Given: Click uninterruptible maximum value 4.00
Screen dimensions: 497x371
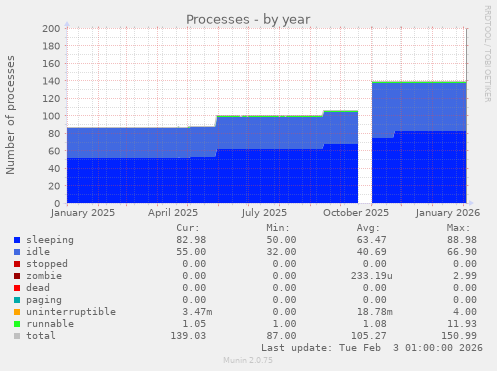Looking at the screenshot, I should pyautogui.click(x=465, y=312).
